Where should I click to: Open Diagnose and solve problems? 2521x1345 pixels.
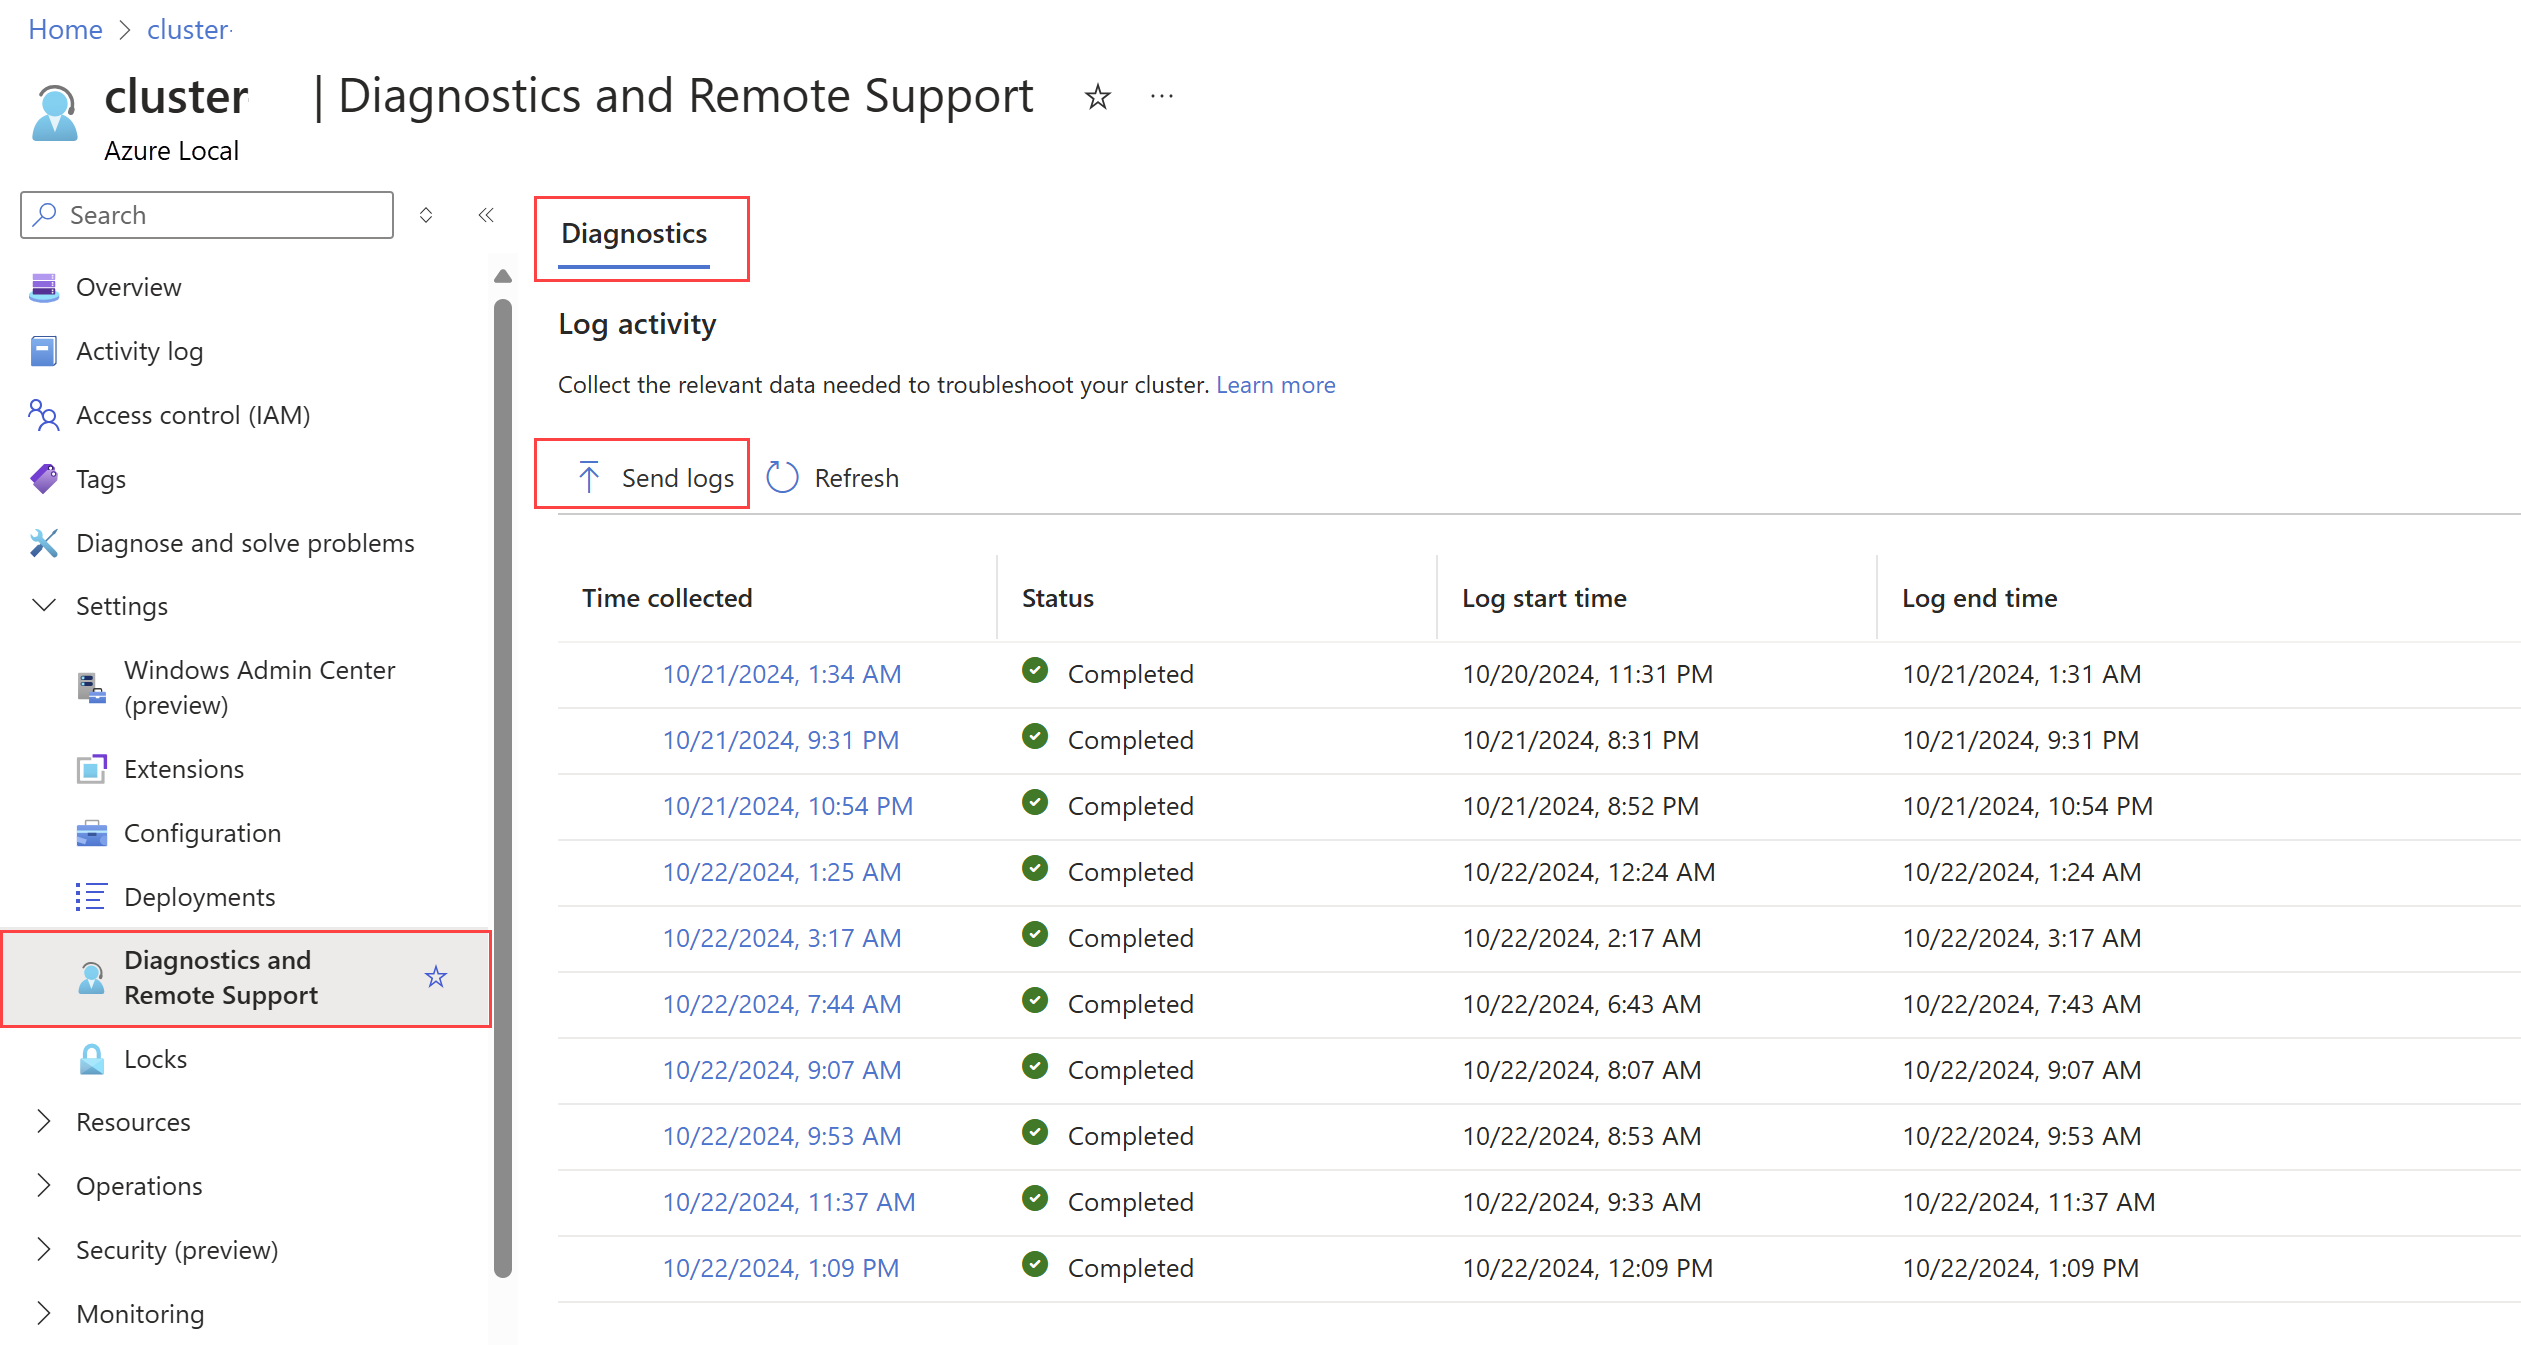point(244,543)
